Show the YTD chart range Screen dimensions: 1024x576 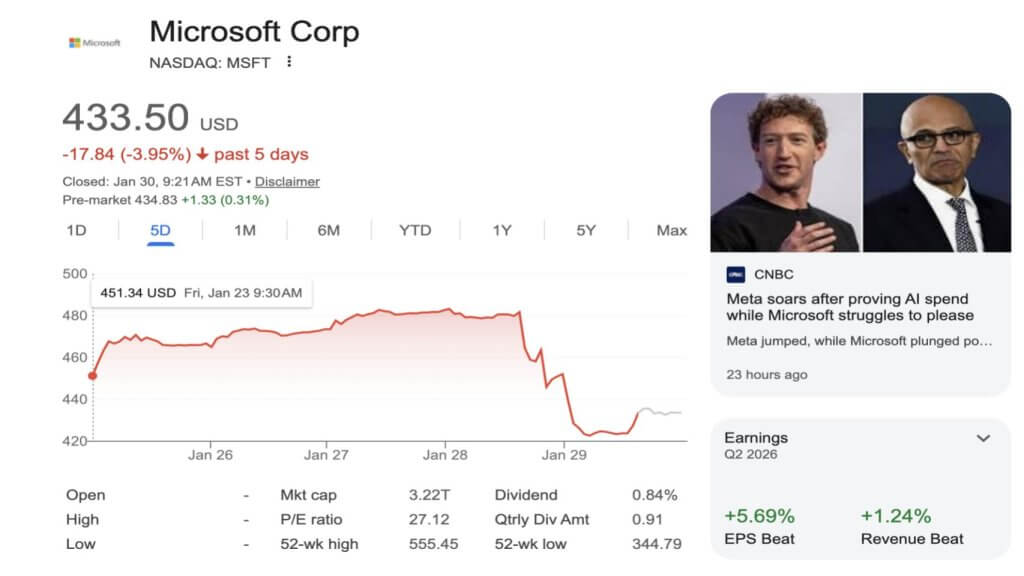(415, 230)
